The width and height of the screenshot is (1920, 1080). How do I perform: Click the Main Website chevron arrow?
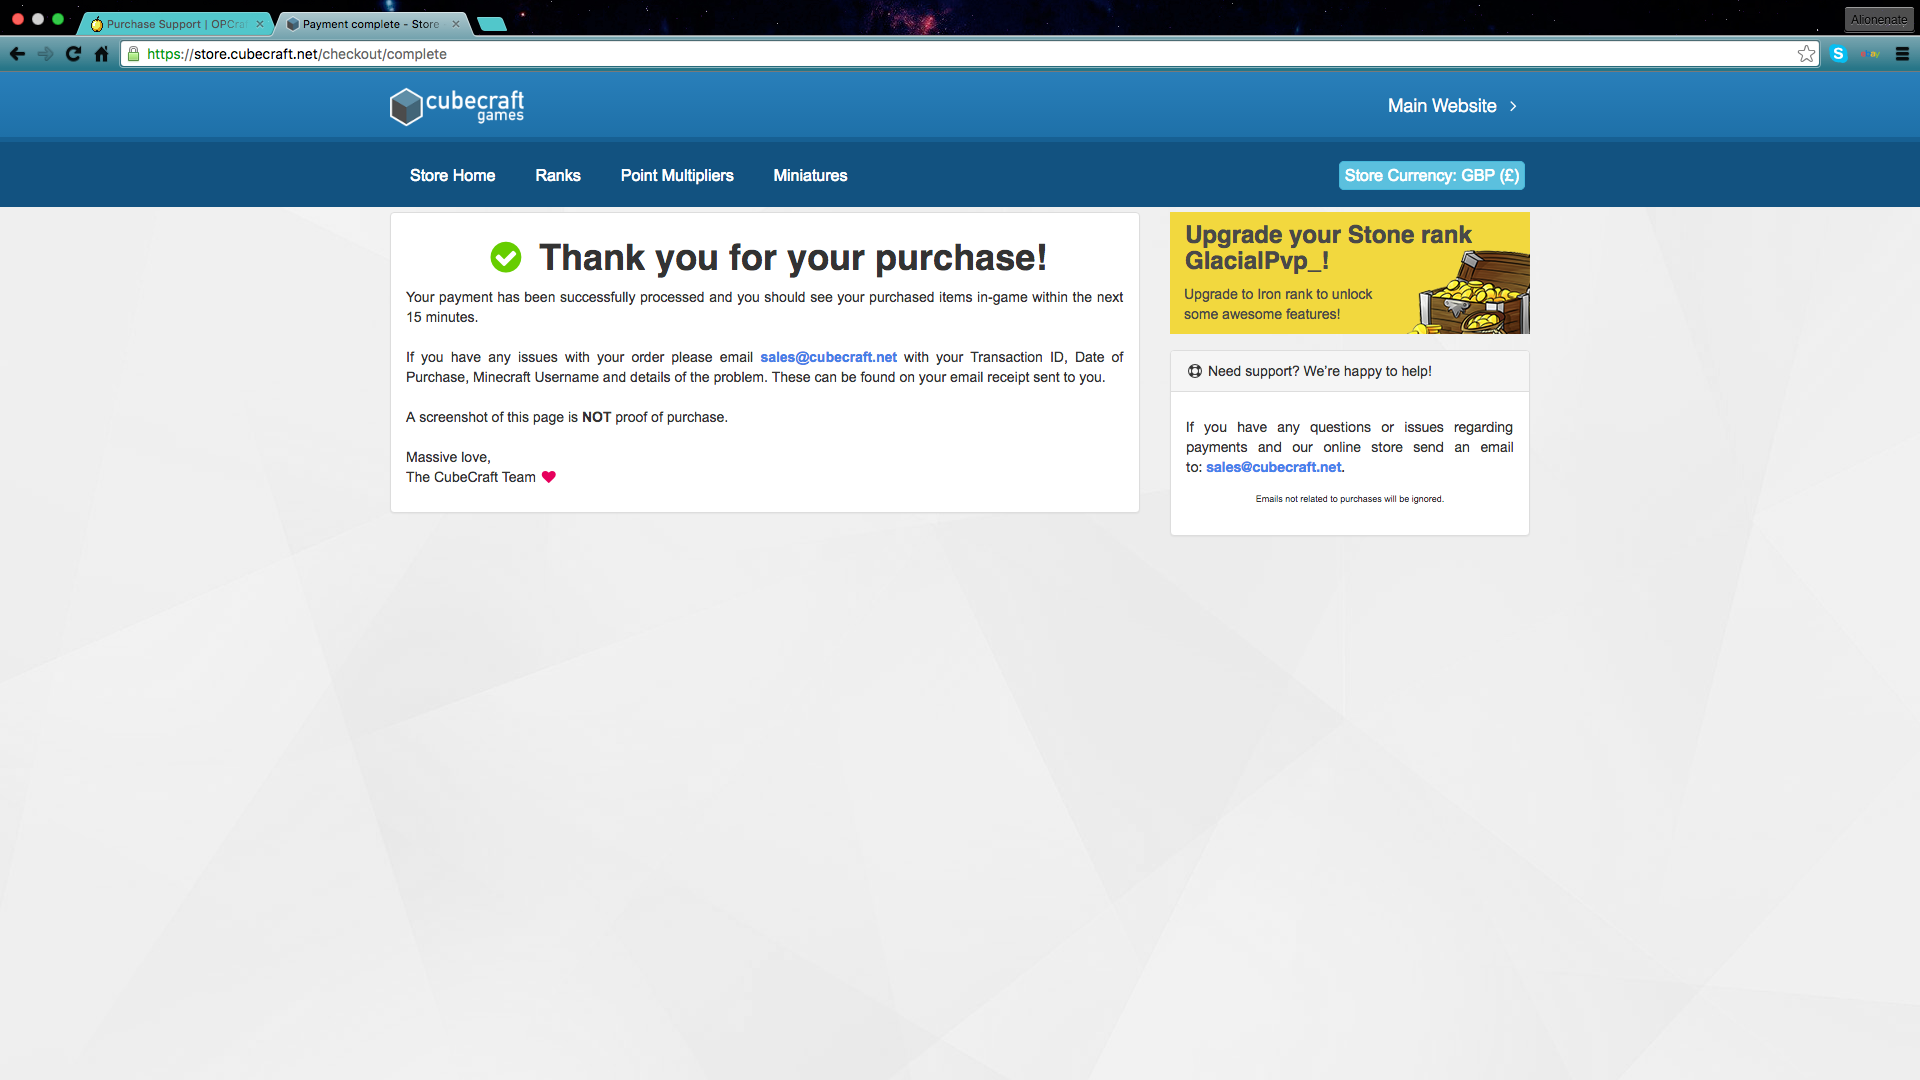[1513, 106]
